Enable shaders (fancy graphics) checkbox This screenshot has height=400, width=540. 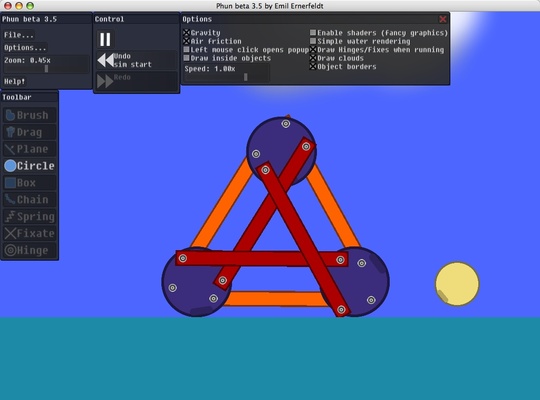coord(313,33)
